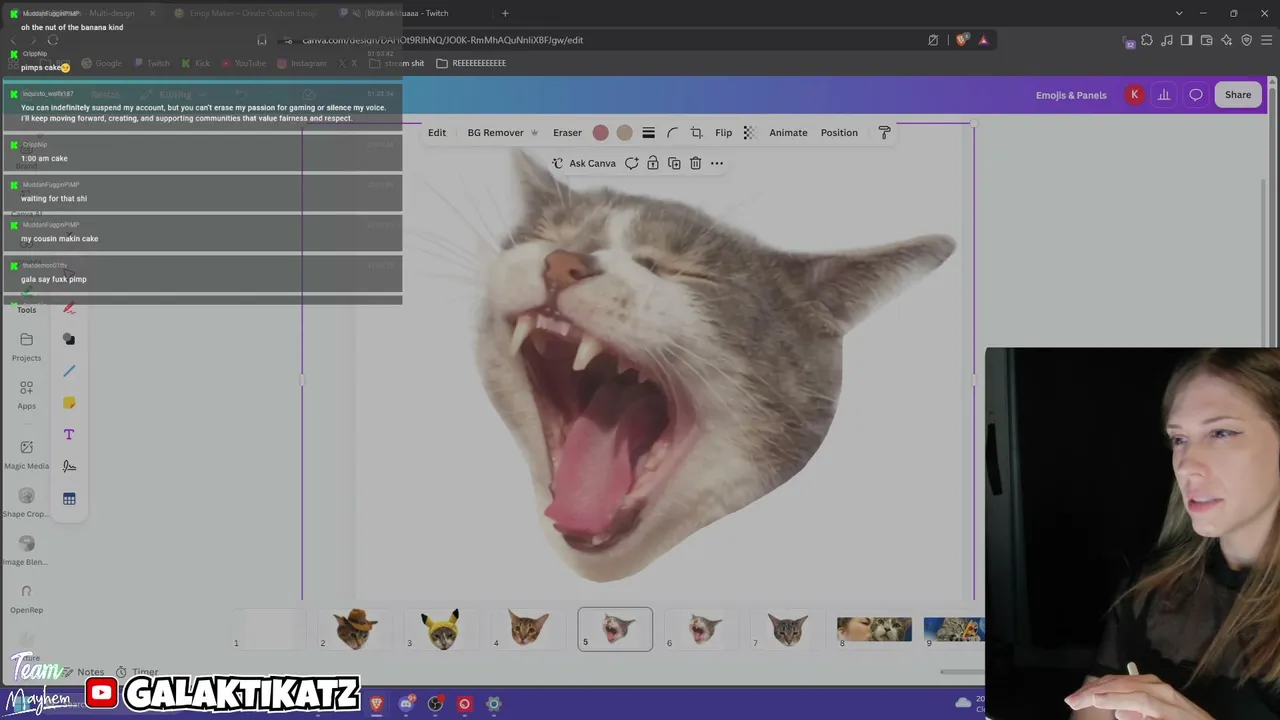The width and height of the screenshot is (1280, 720).
Task: Select page 1 blank thumbnail
Action: tap(268, 629)
